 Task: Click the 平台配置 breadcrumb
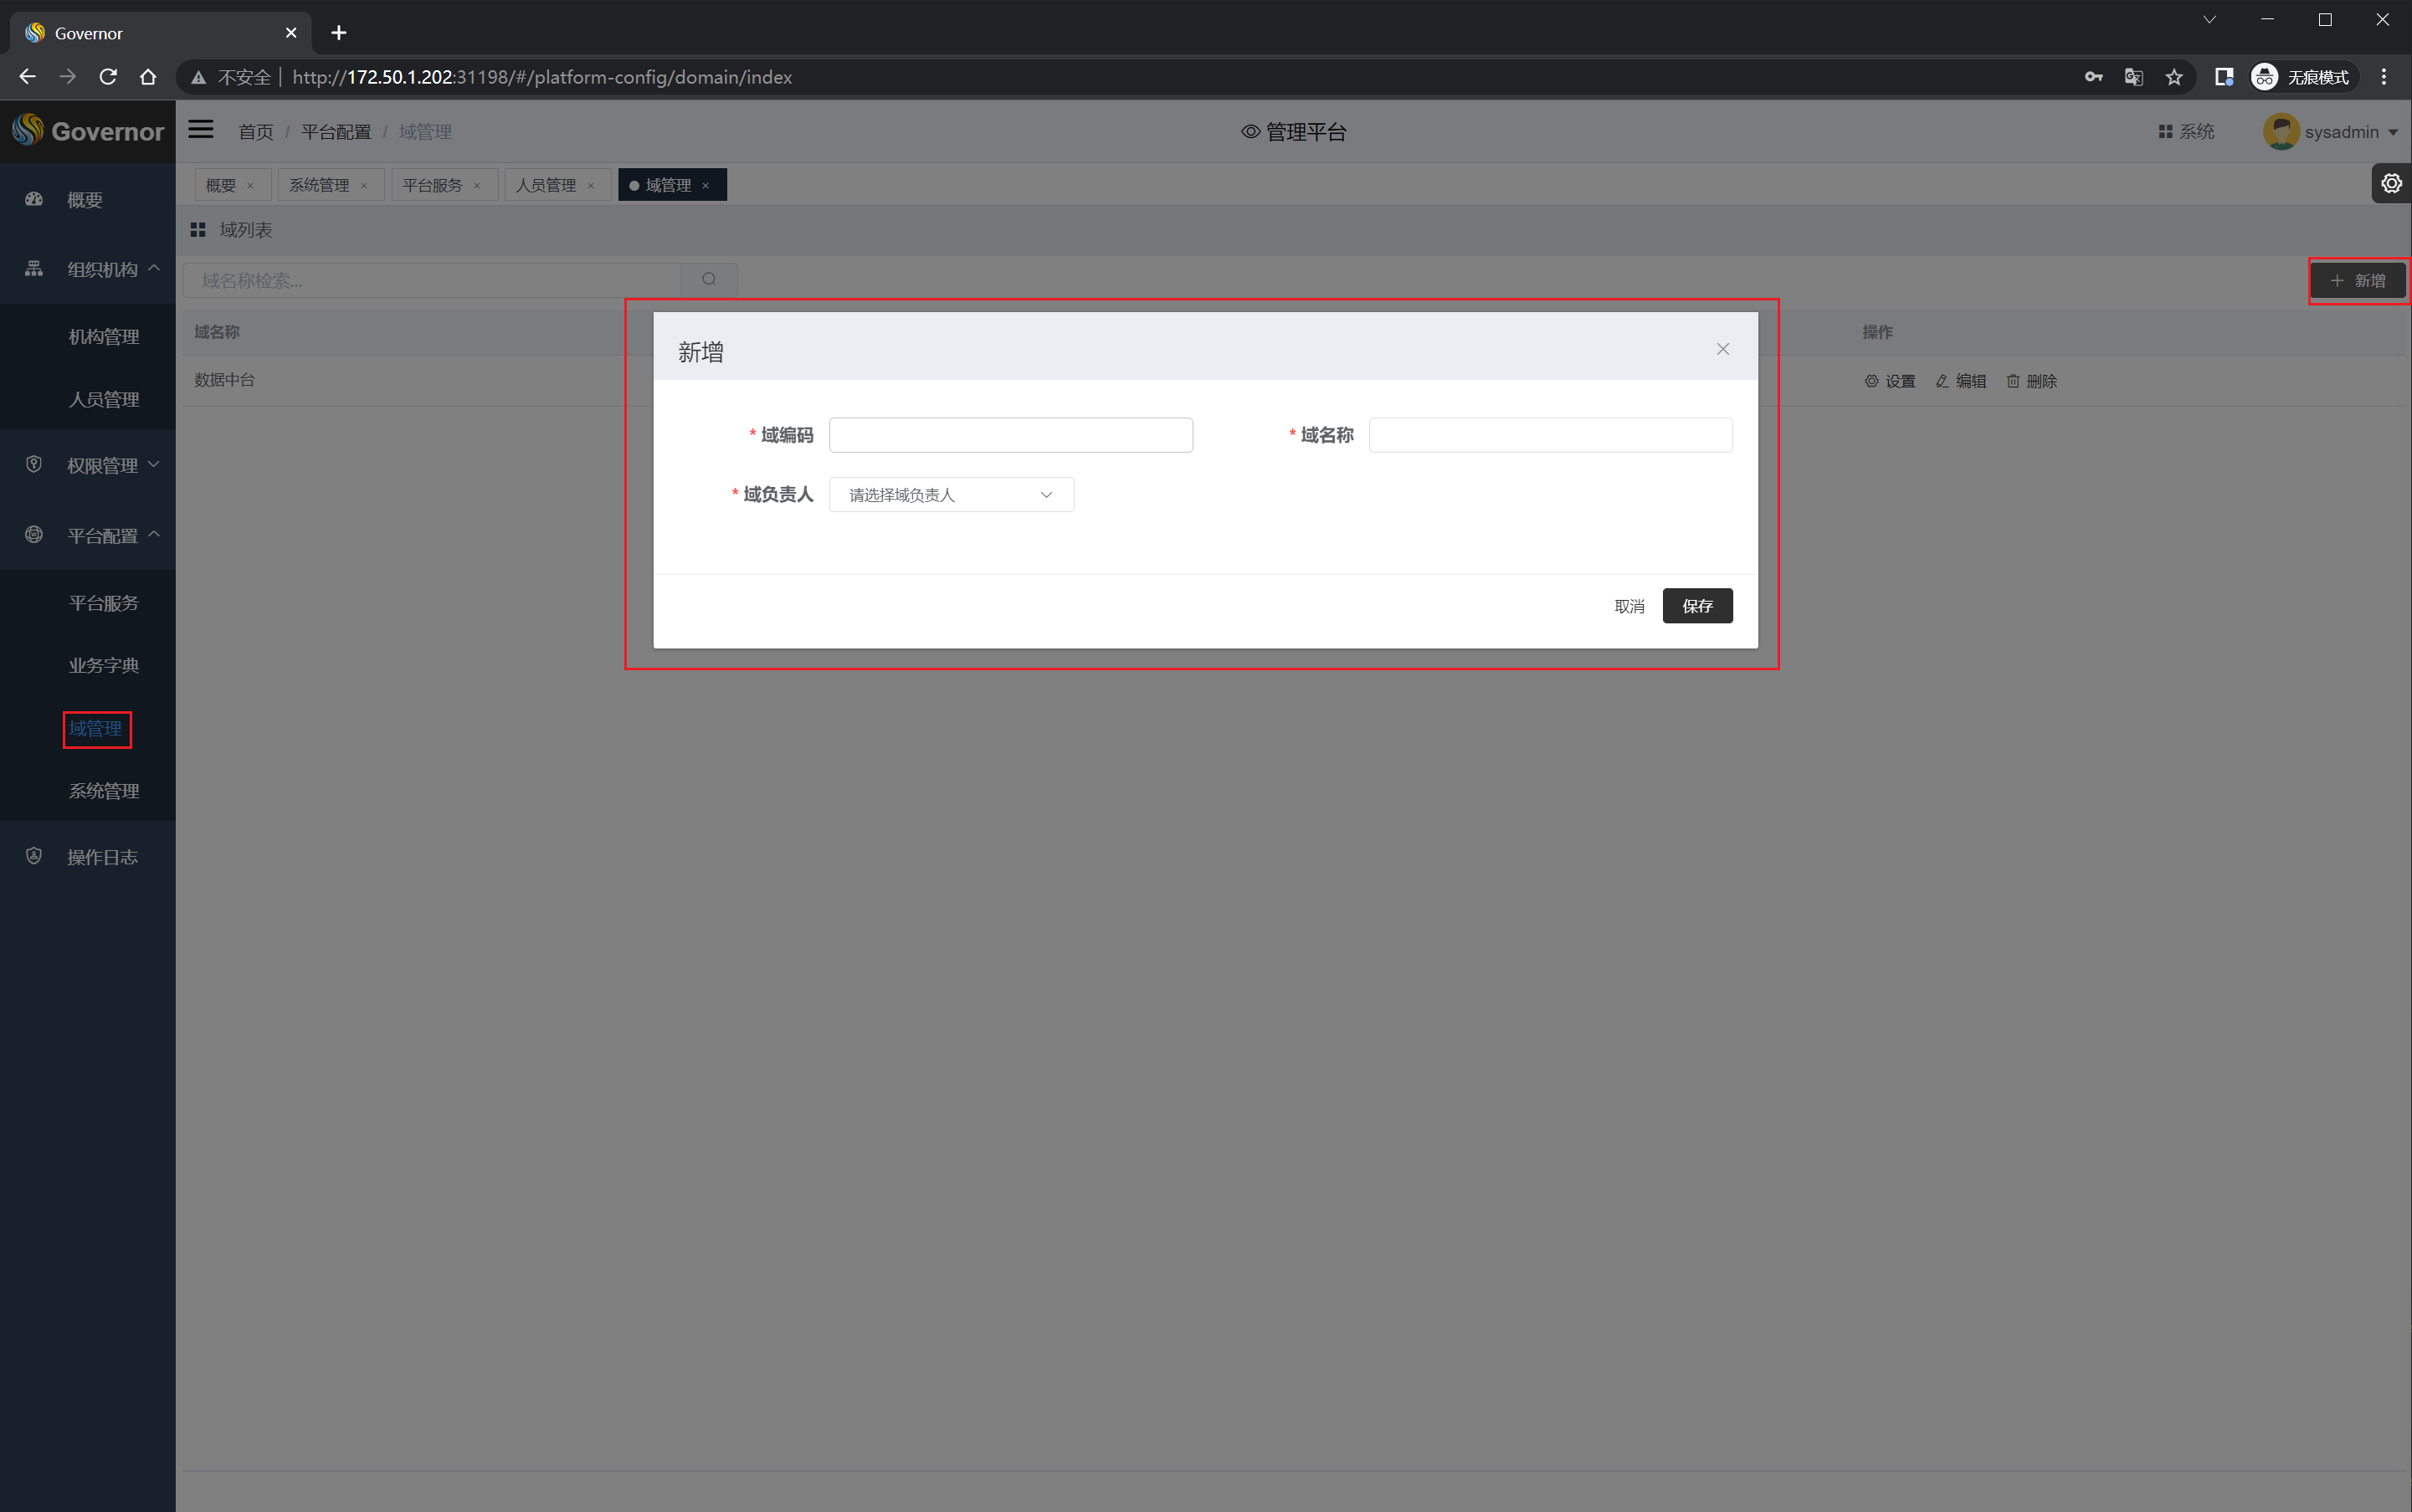pyautogui.click(x=336, y=132)
